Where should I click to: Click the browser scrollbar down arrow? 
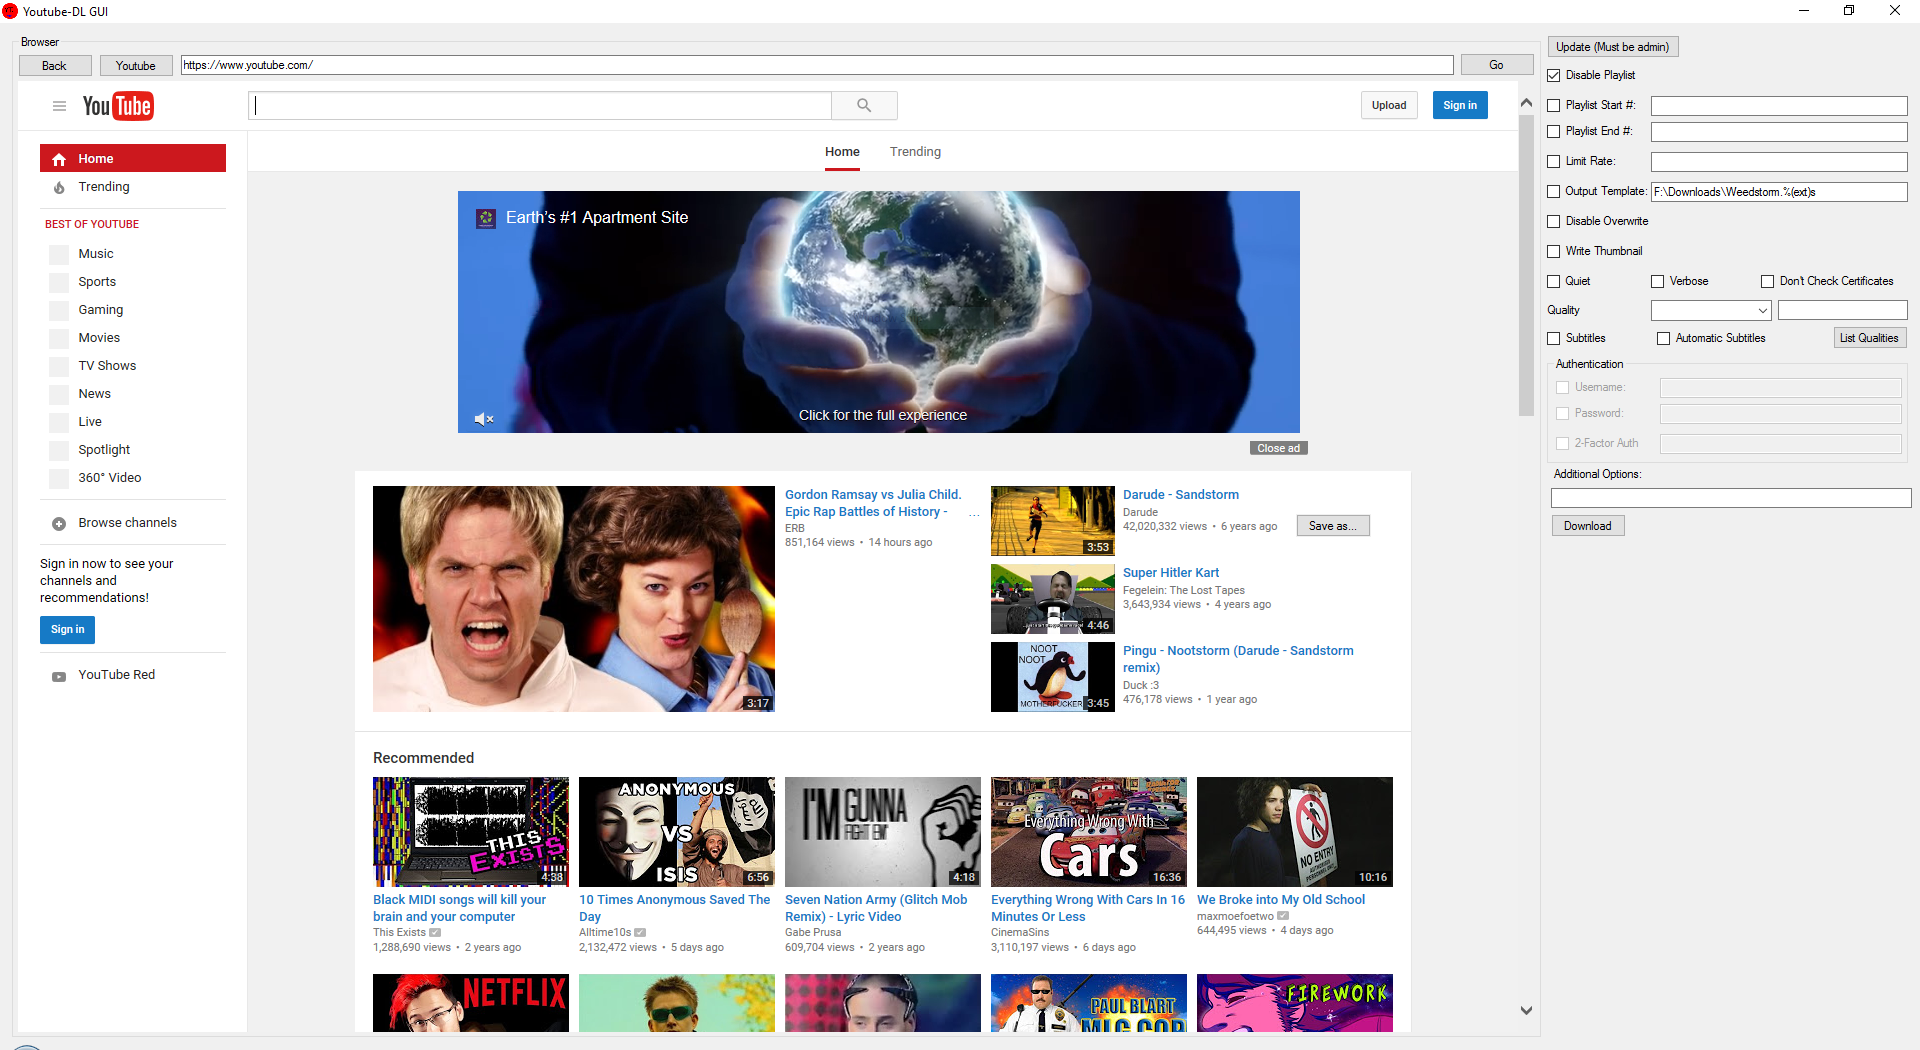coord(1526,1010)
